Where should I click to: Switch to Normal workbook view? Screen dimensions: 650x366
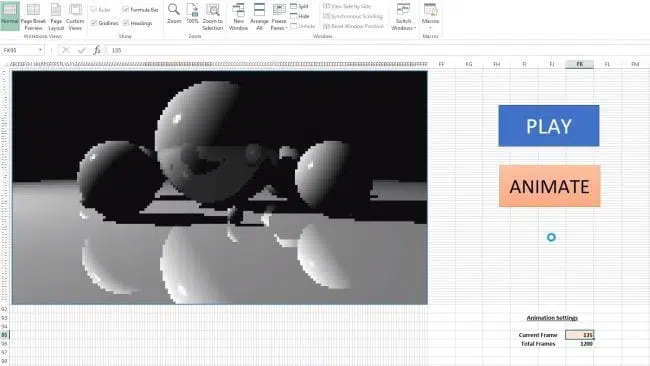(10, 15)
